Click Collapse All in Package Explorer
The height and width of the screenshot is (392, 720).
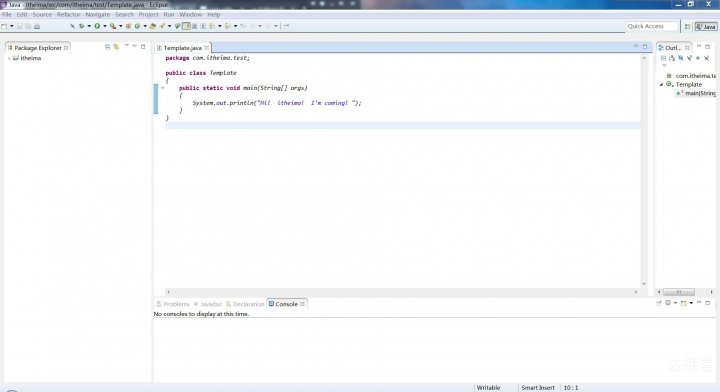point(107,47)
